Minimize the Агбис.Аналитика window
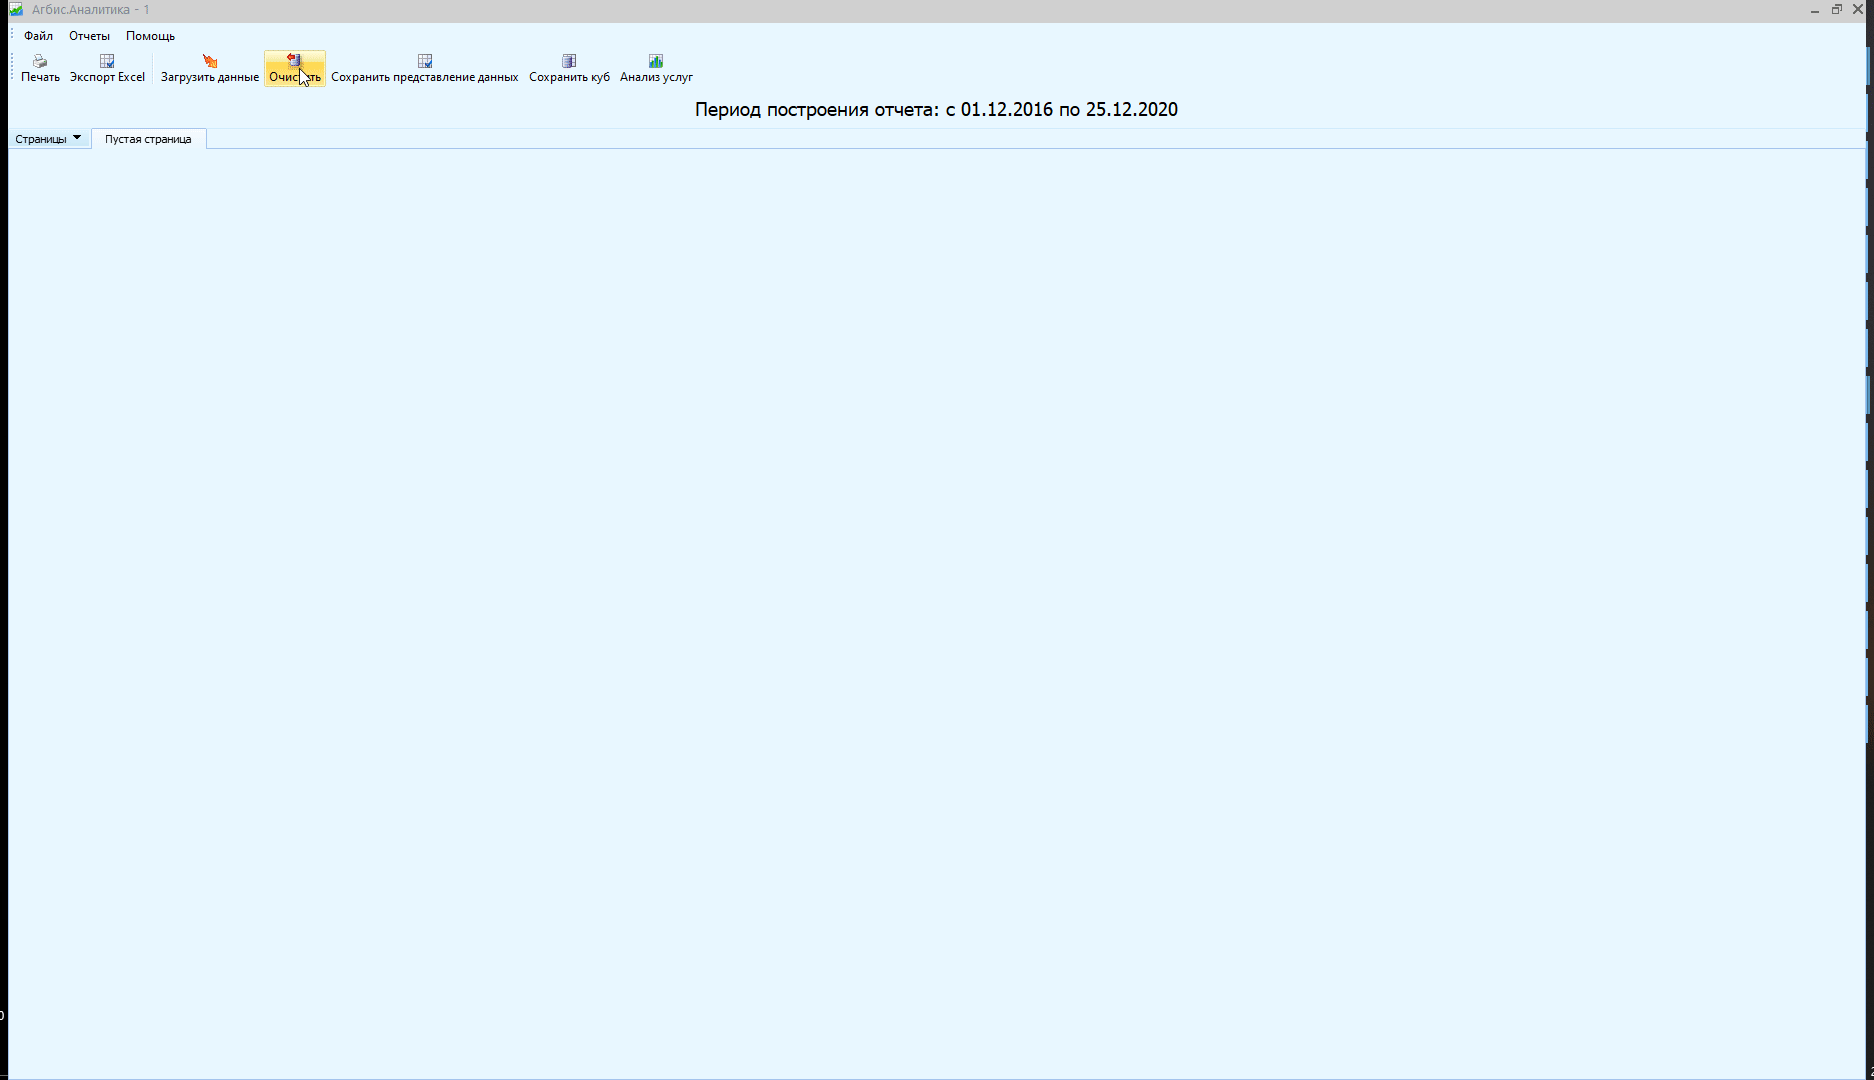Screen dimensions: 1874x1080 point(1815,10)
